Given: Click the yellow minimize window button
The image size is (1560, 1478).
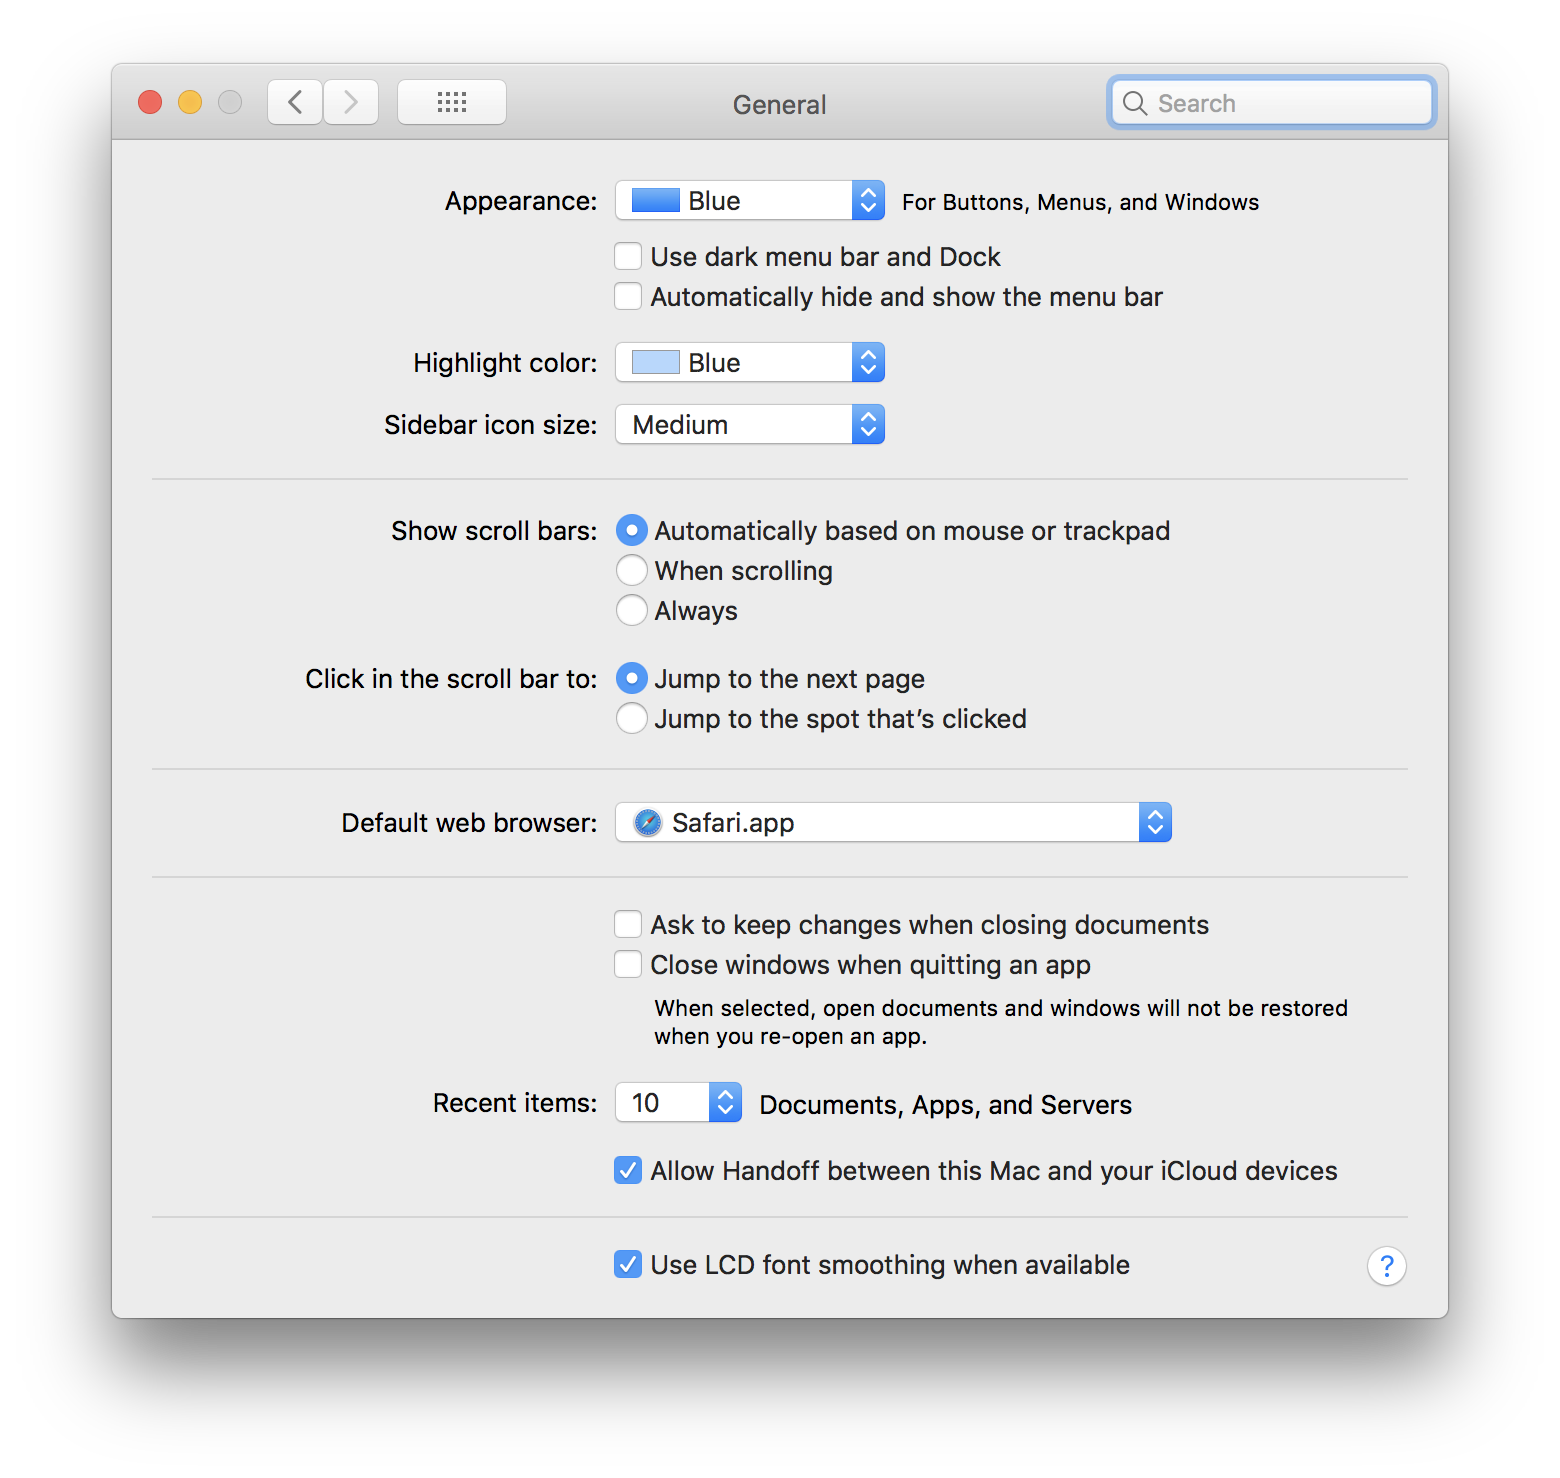Looking at the screenshot, I should (190, 102).
